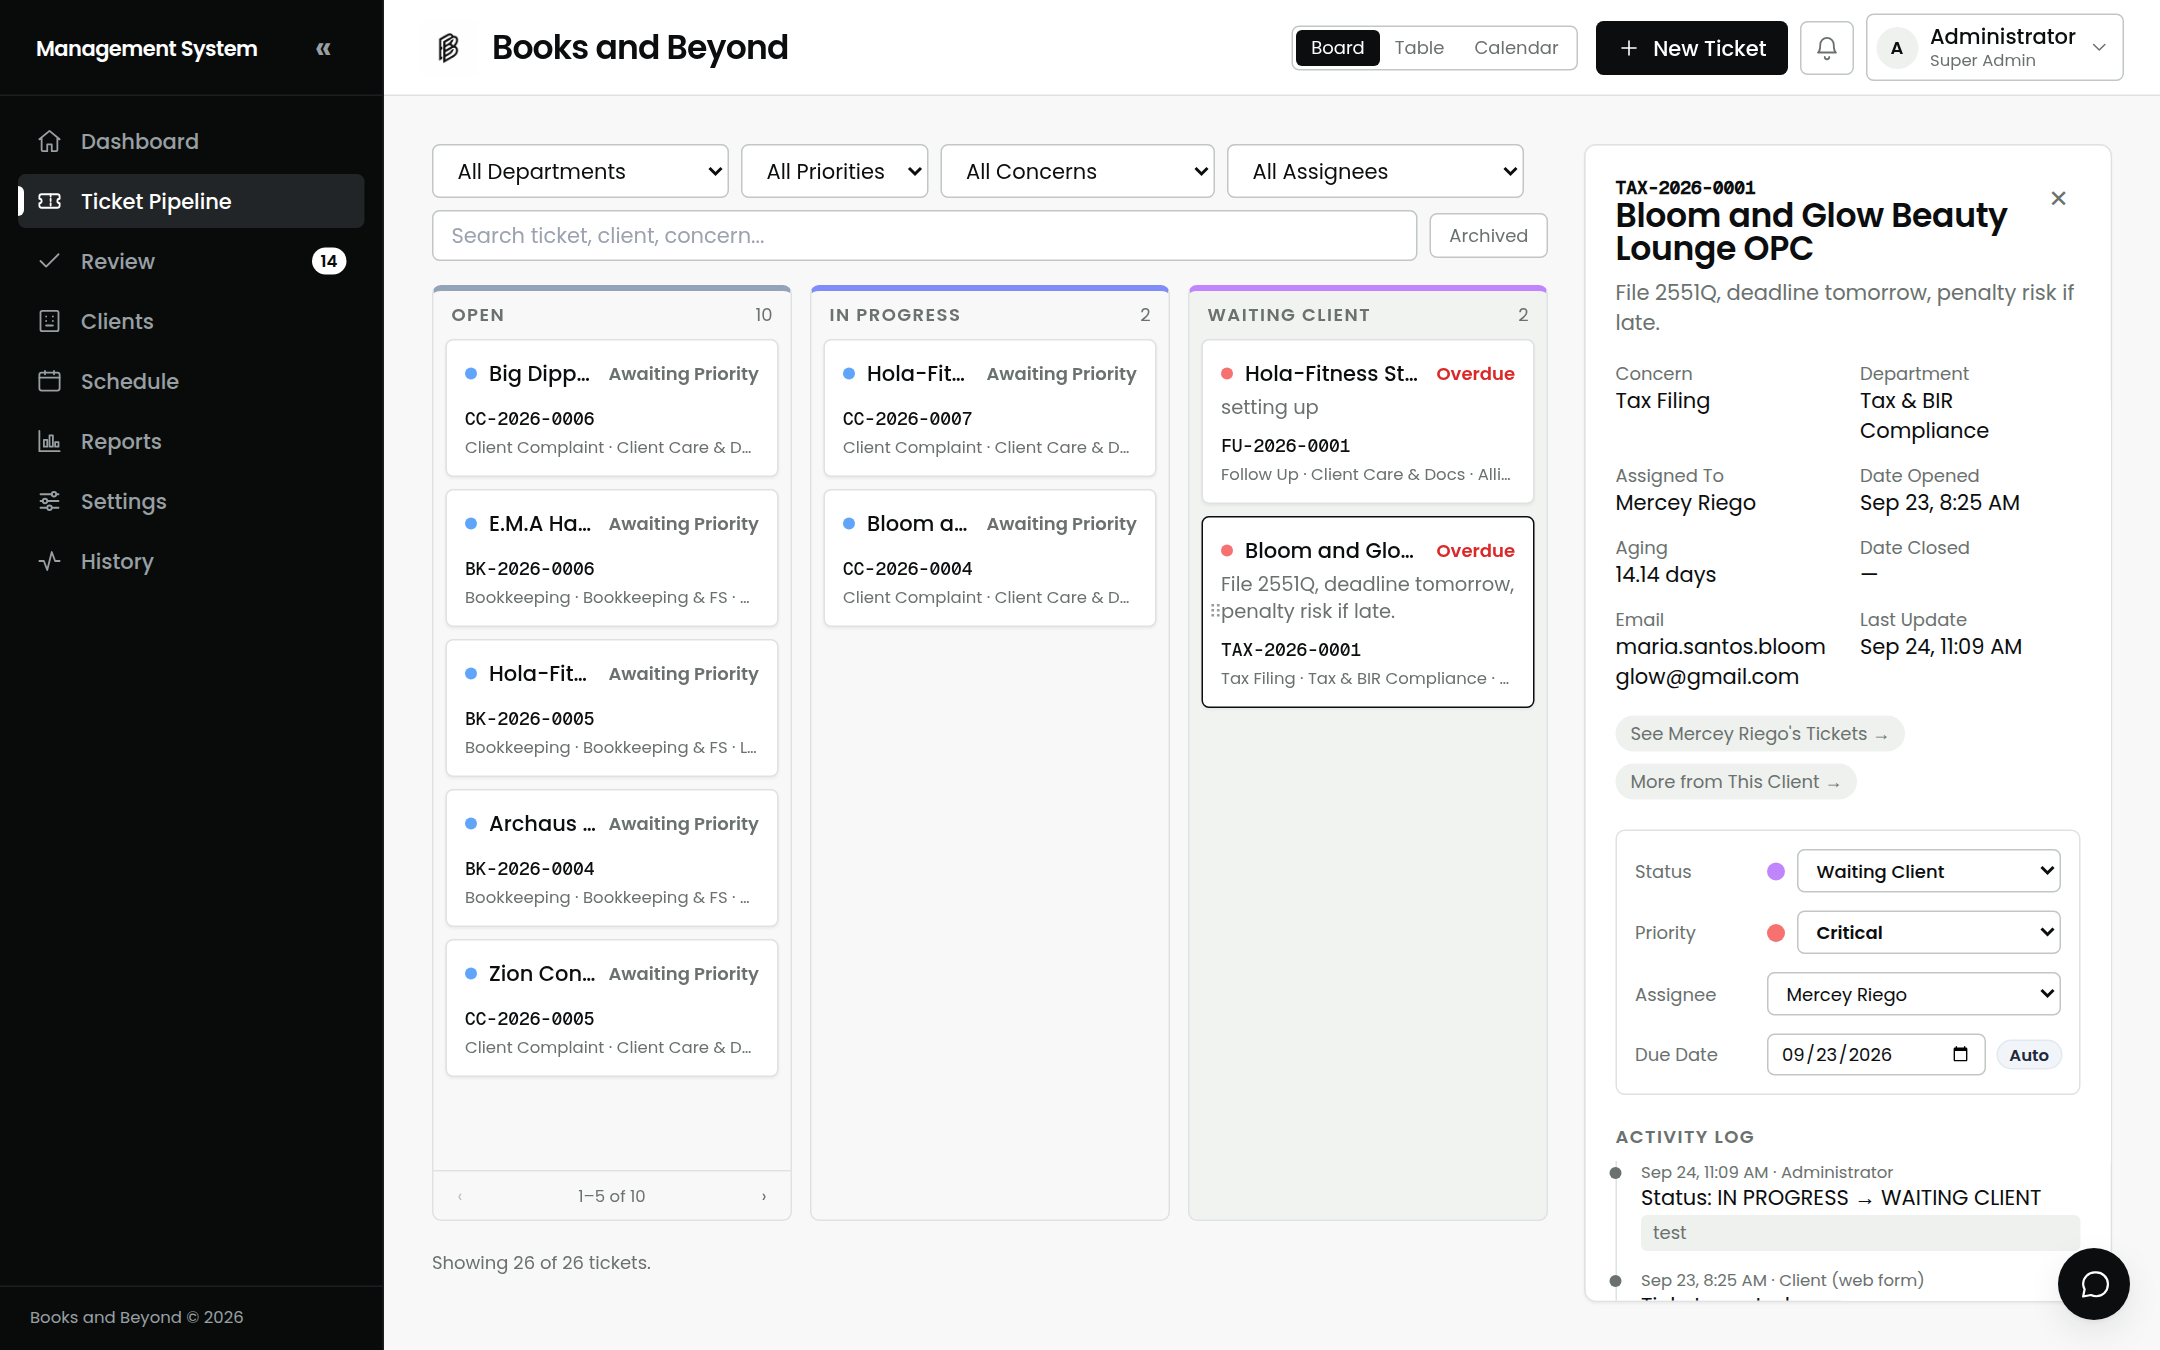
Task: Open the Reports chart icon
Action: [50, 441]
